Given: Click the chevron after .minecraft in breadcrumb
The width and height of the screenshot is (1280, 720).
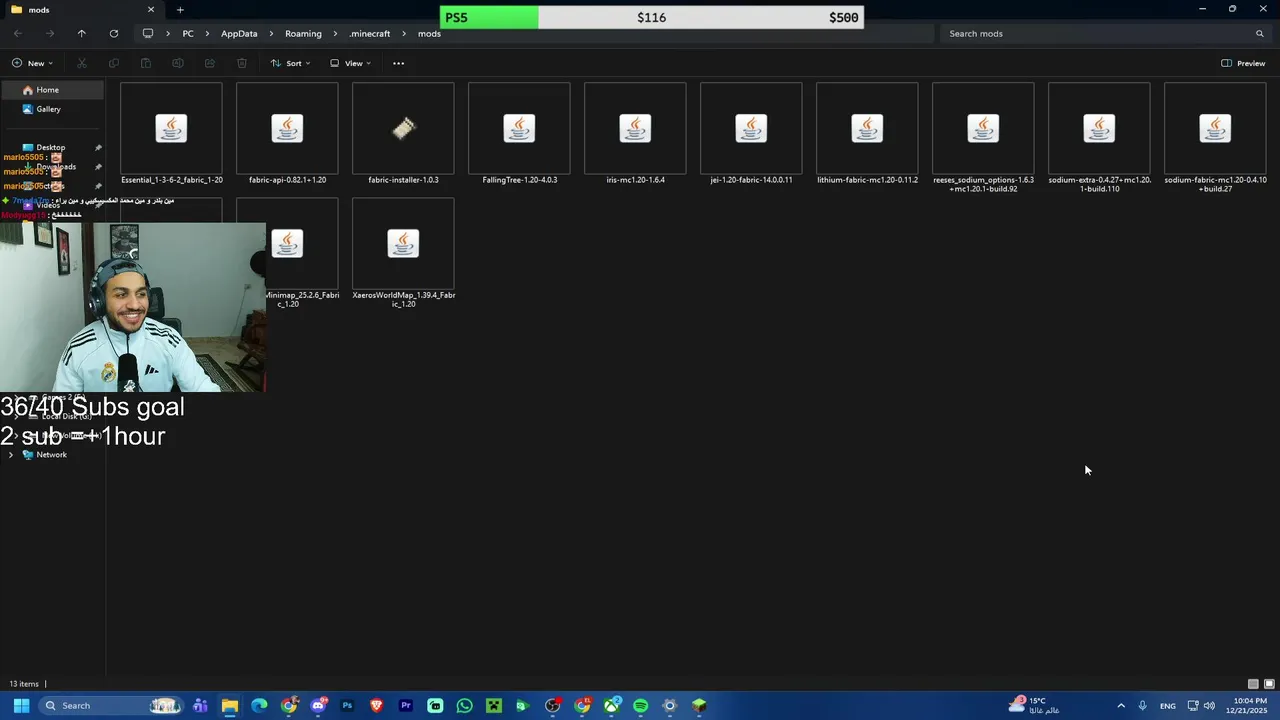Looking at the screenshot, I should click(x=404, y=33).
